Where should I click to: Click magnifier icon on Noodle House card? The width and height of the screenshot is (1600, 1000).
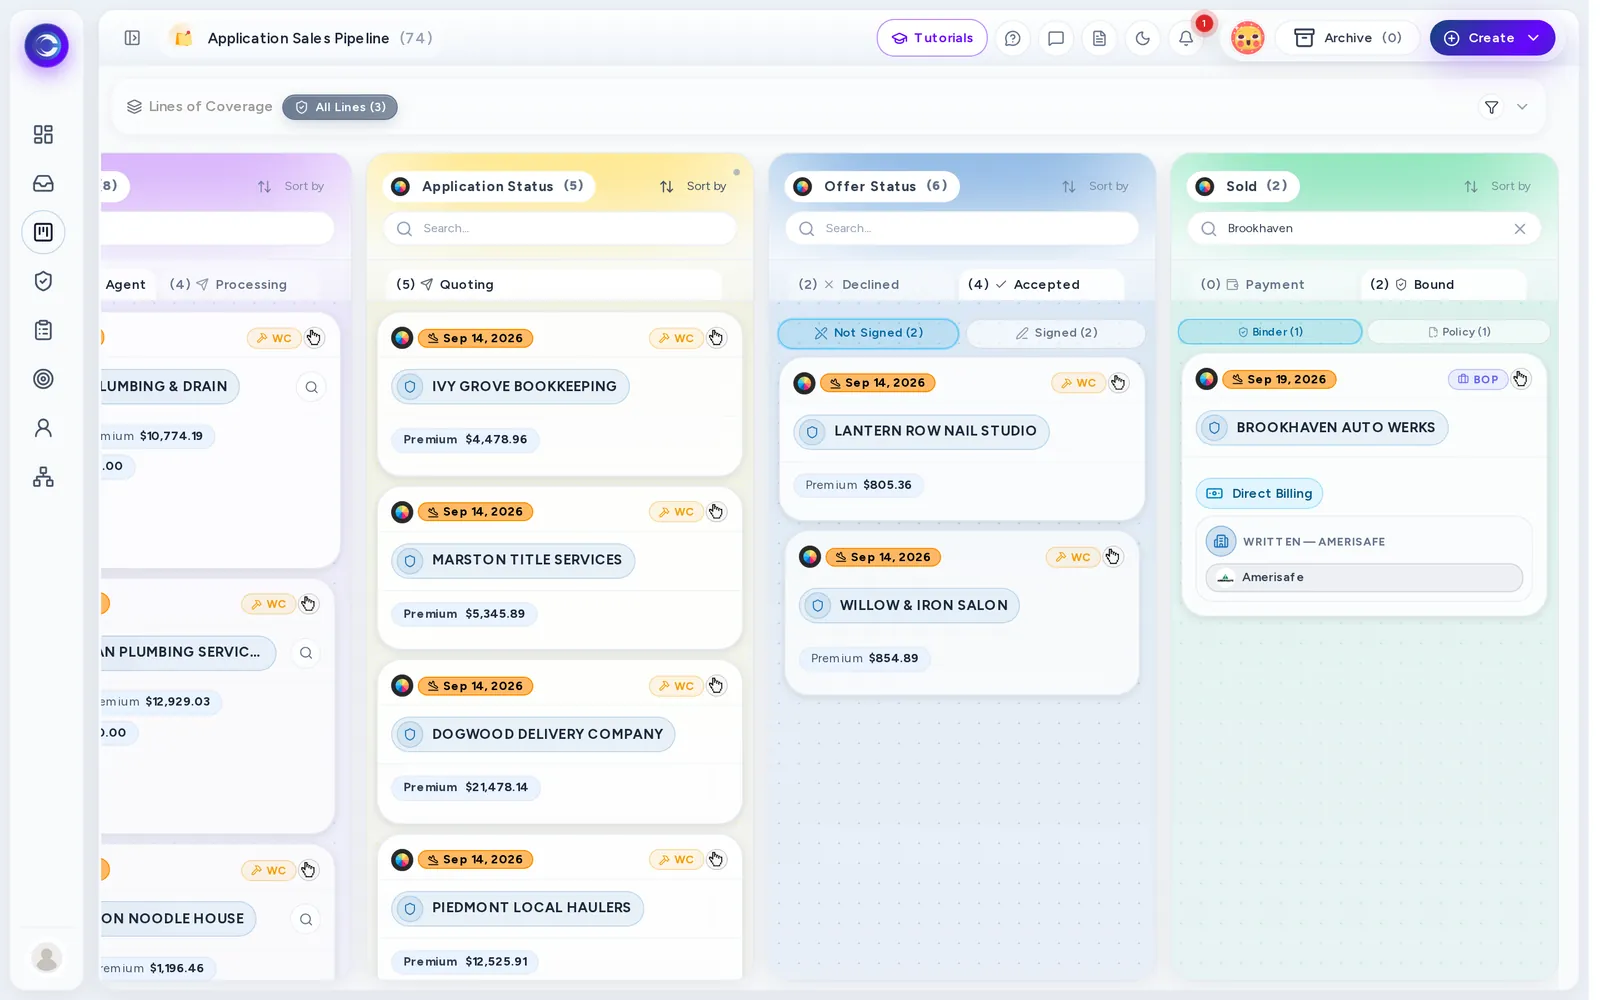[x=306, y=919]
